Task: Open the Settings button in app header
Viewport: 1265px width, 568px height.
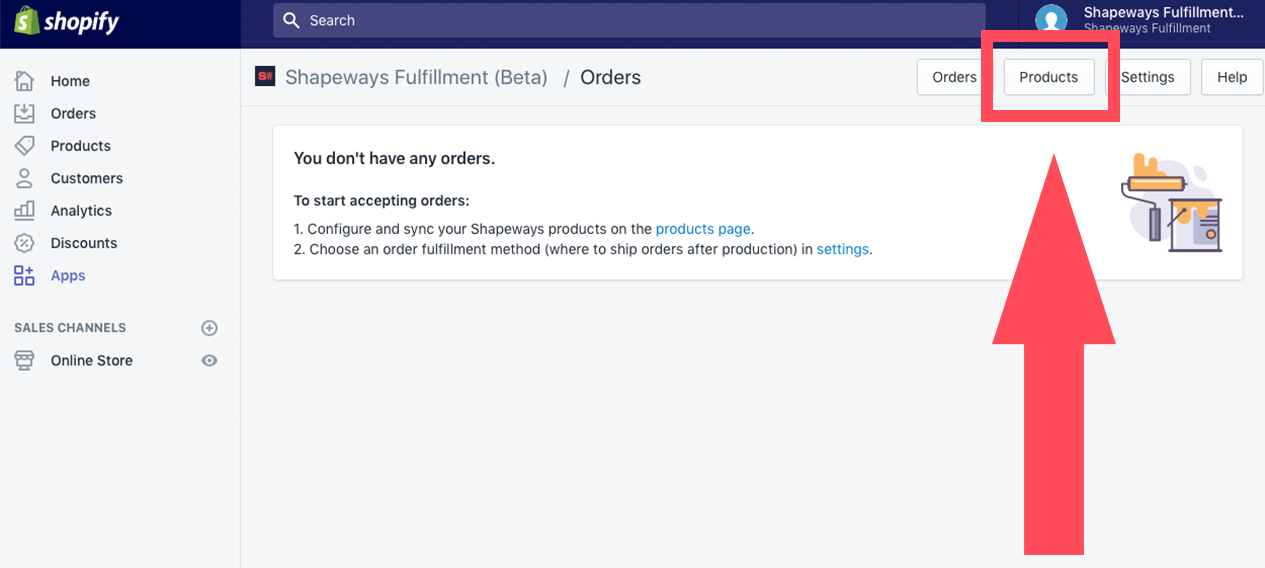Action: click(x=1147, y=77)
